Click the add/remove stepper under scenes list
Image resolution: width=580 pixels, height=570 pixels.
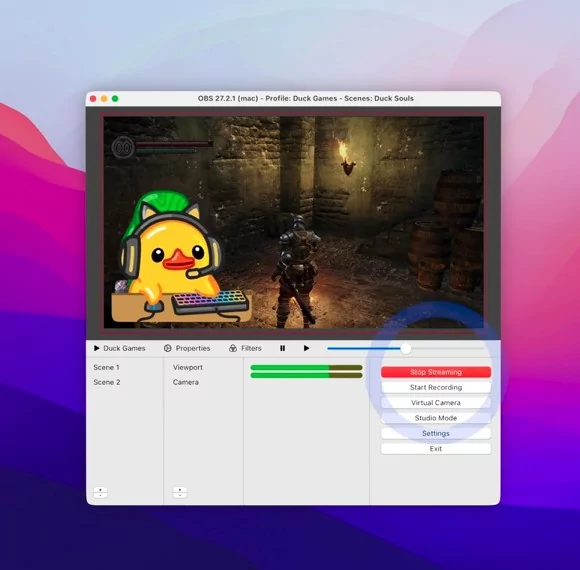click(100, 492)
